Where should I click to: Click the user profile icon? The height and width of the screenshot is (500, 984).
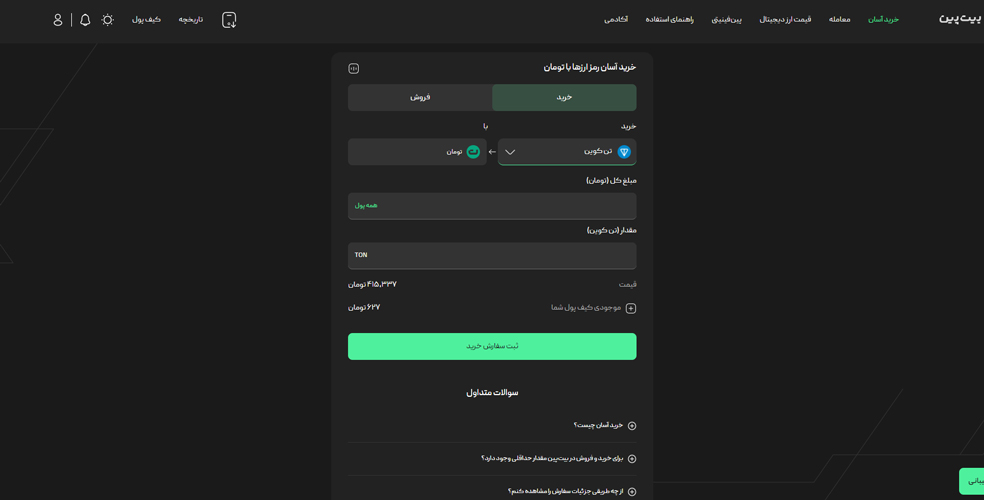pos(58,20)
